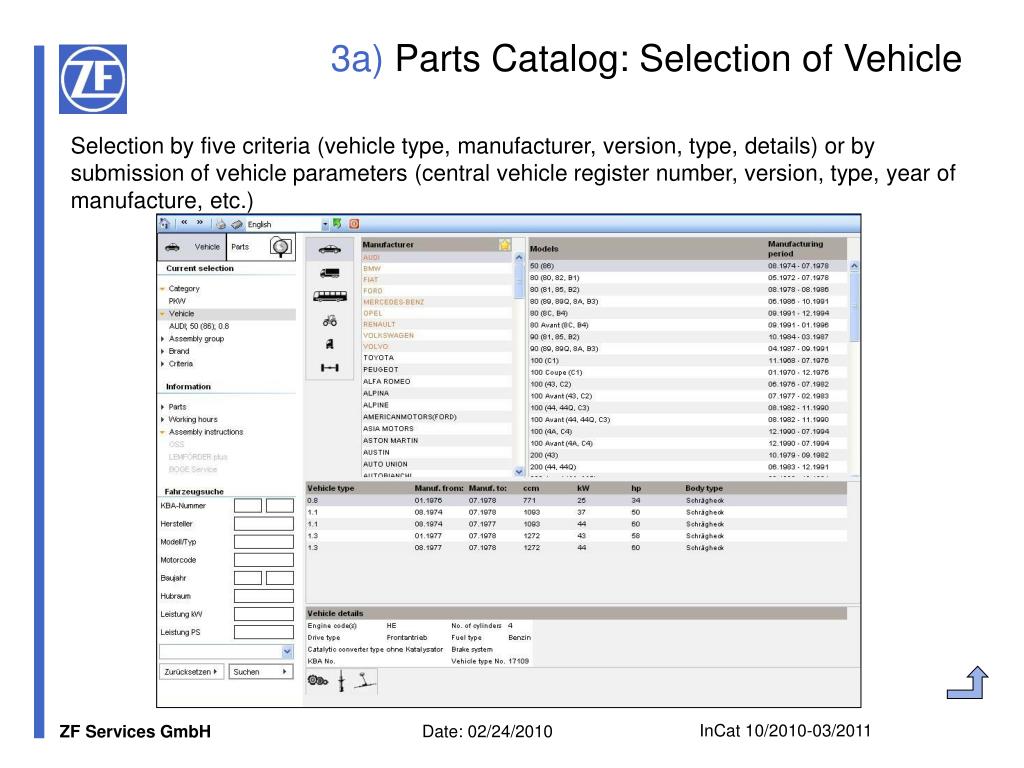Click the blue return arrow on slide

click(x=967, y=682)
